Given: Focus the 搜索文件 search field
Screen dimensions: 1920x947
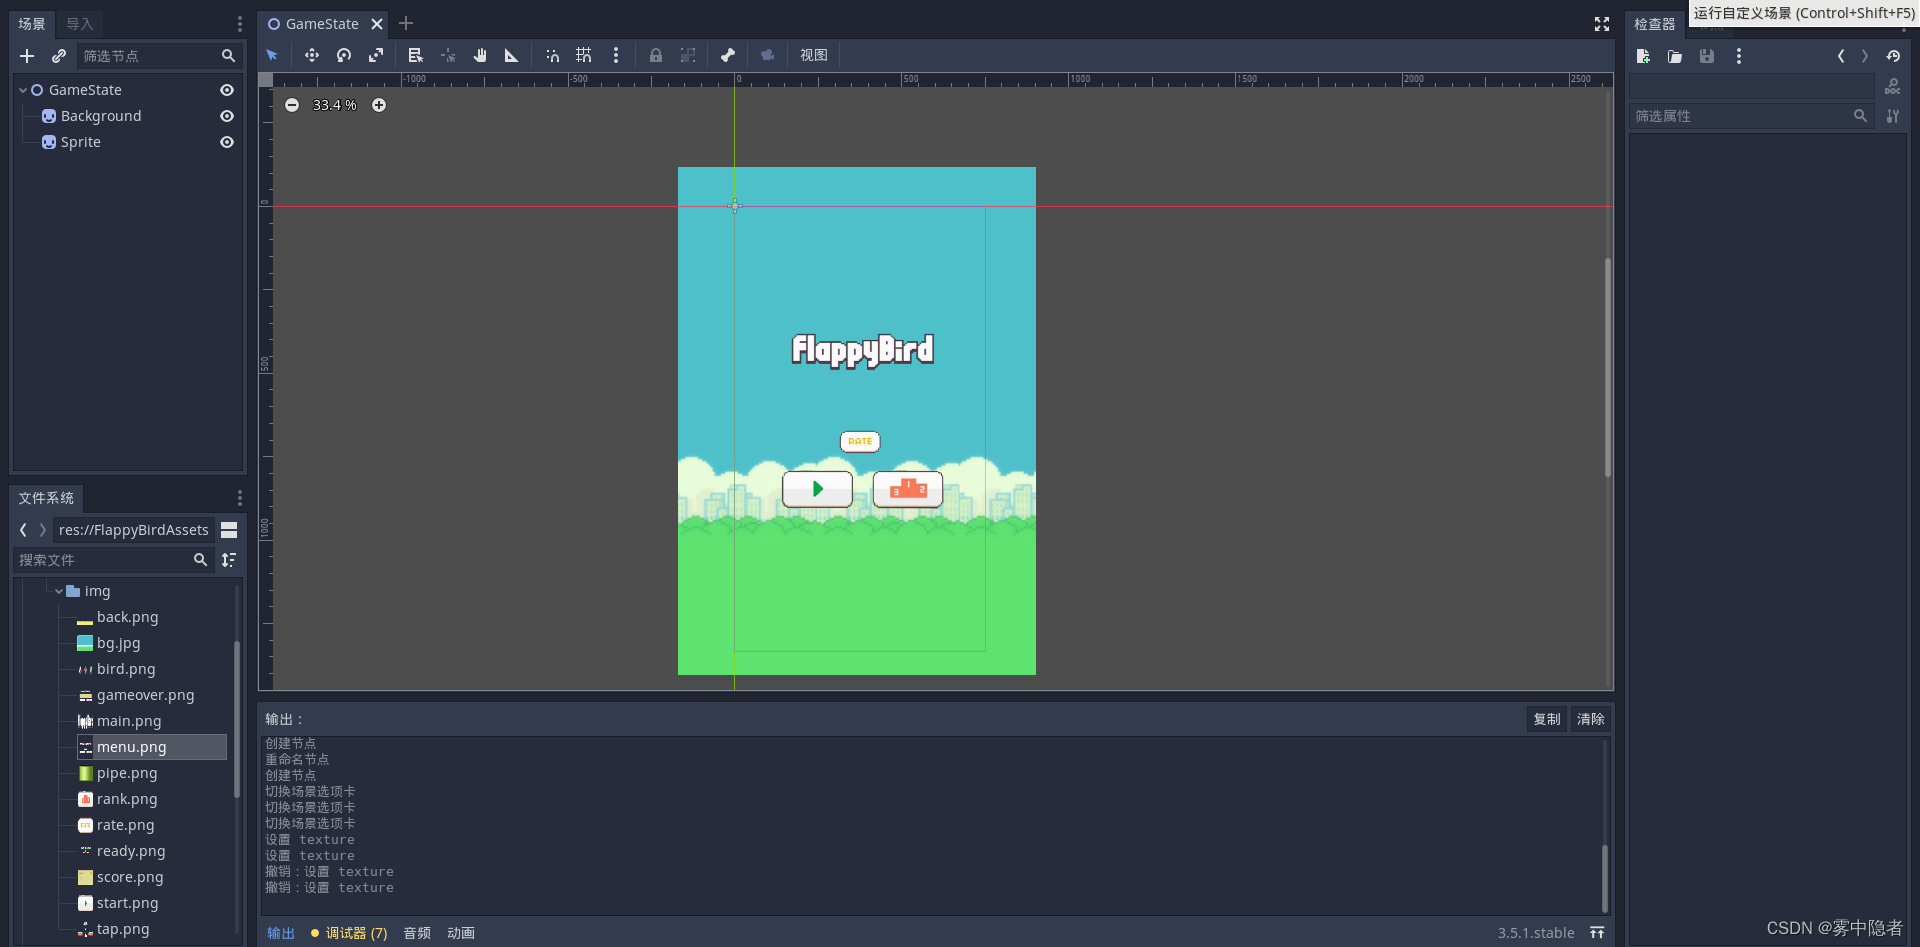Looking at the screenshot, I should tap(113, 560).
